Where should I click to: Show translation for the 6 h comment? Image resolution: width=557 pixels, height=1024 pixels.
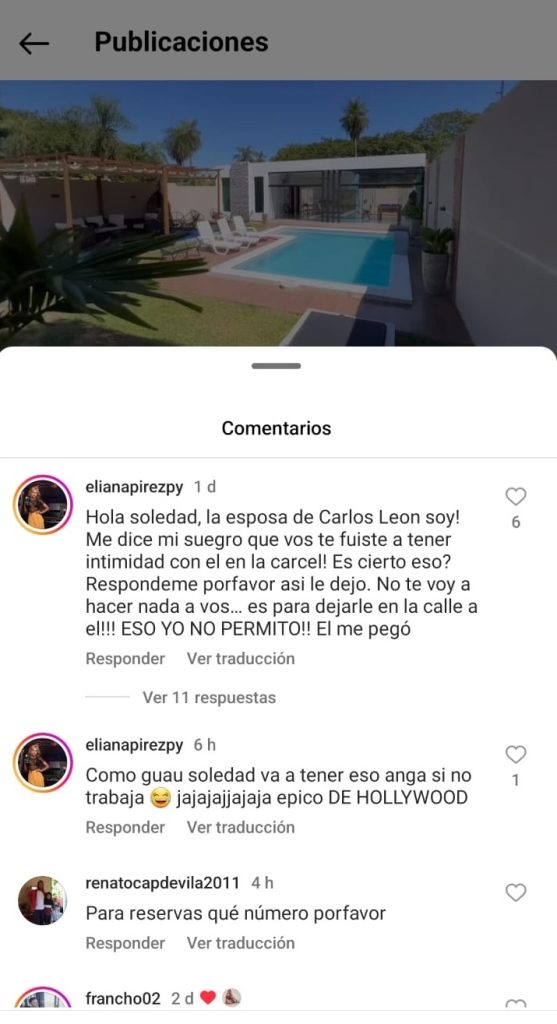coord(241,827)
